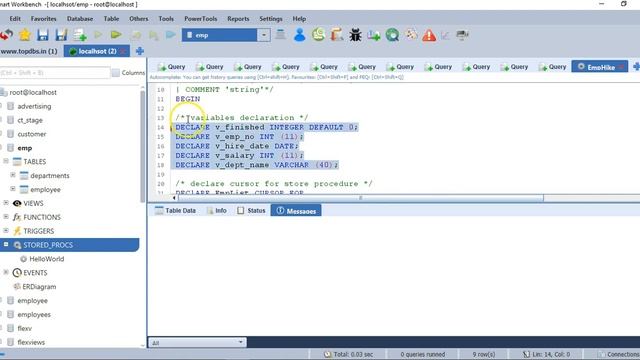Screen dimensions: 640x360
Task: Click the VIEWS eye icon in tree
Action: (x=17, y=203)
